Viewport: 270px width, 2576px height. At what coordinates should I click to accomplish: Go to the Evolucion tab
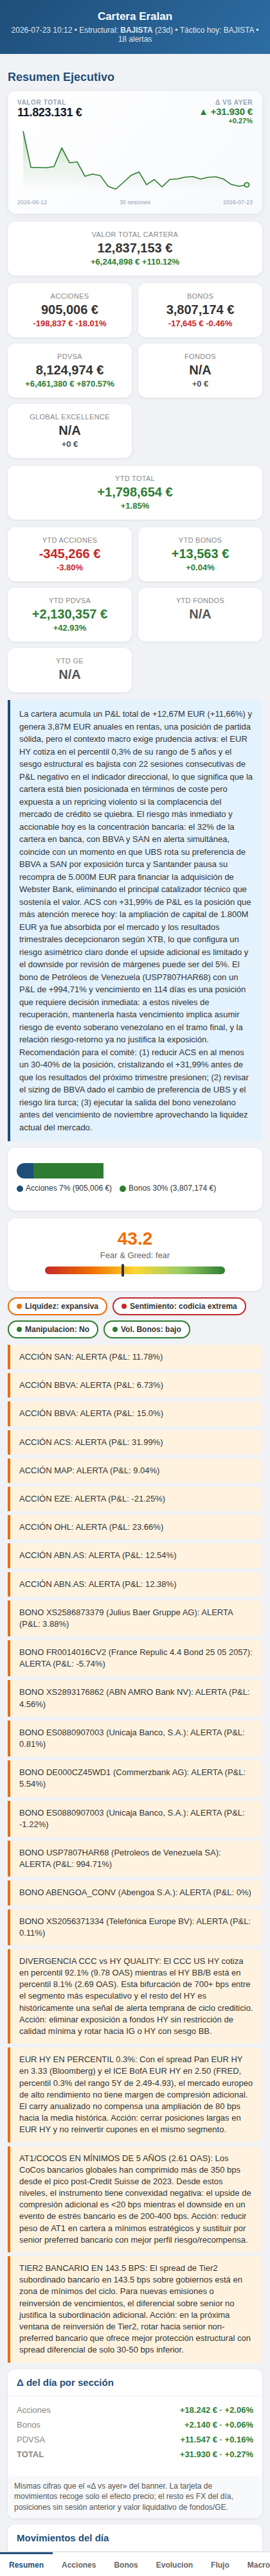click(x=174, y=2564)
